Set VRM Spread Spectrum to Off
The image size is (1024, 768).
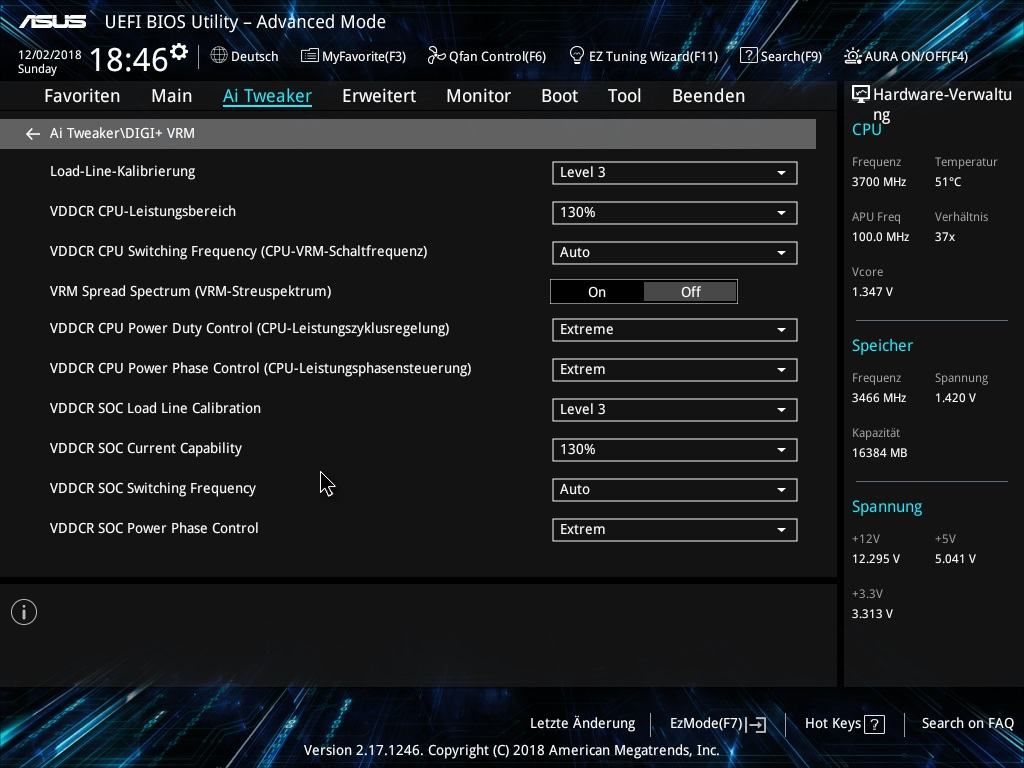click(690, 292)
